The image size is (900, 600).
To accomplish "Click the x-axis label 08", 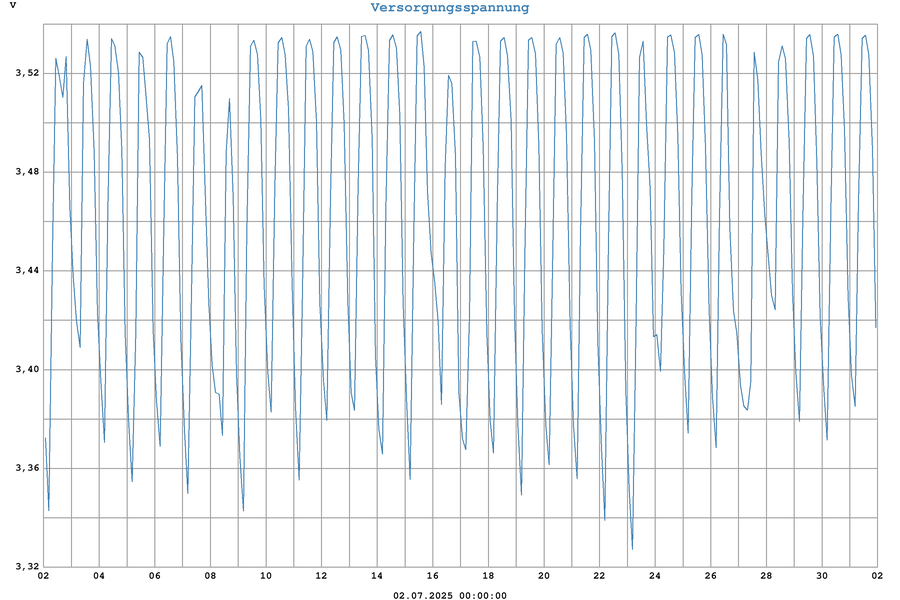I will click(x=210, y=576).
